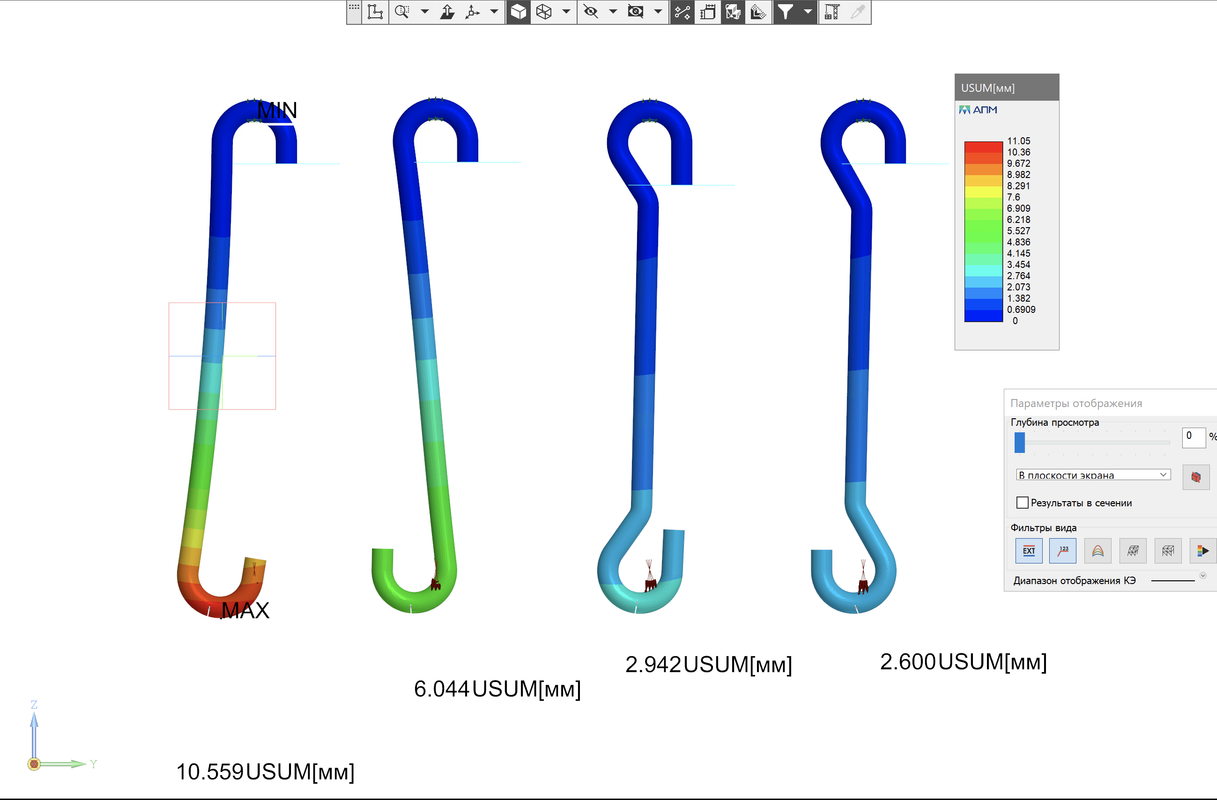Open the boxed-eye visibility dropdown arrow
The width and height of the screenshot is (1217, 800).
(x=657, y=12)
